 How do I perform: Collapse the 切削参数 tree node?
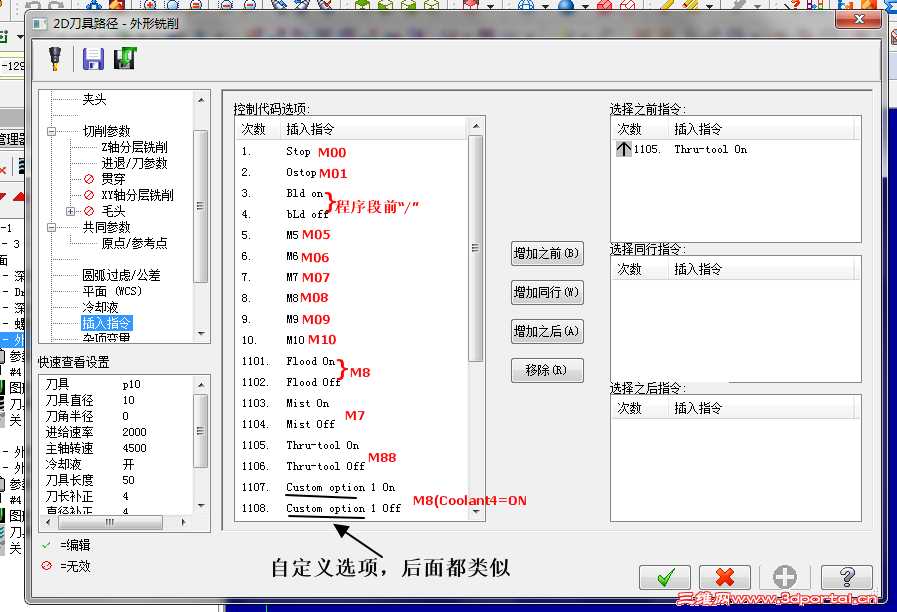pos(51,131)
